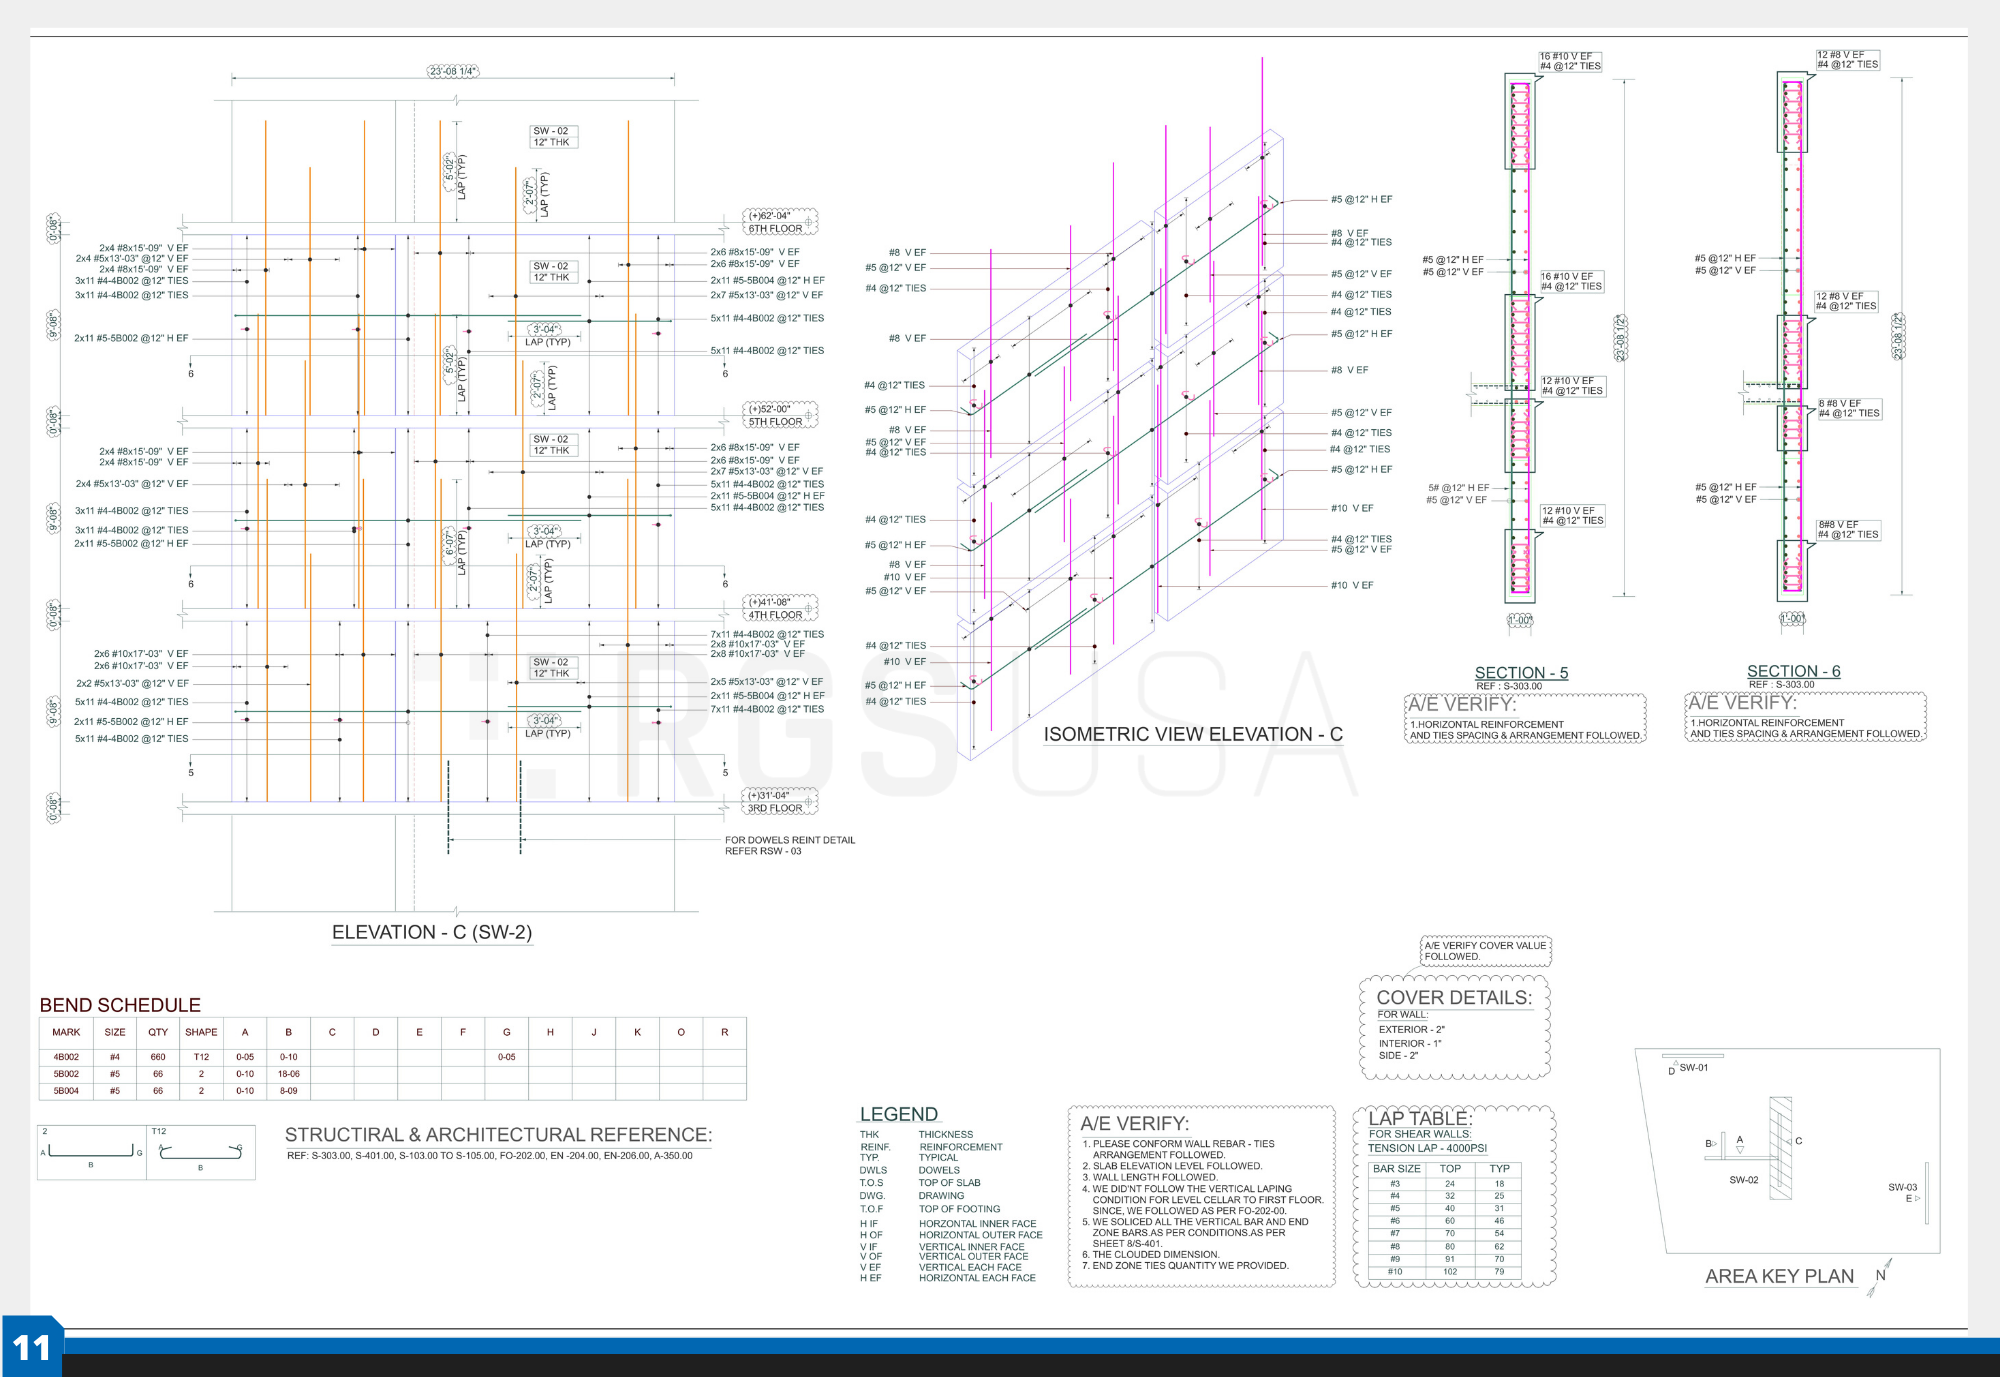Viewport: 2000px width, 1377px height.
Task: Click the BEND SCHEDULE heading
Action: pyautogui.click(x=120, y=1005)
